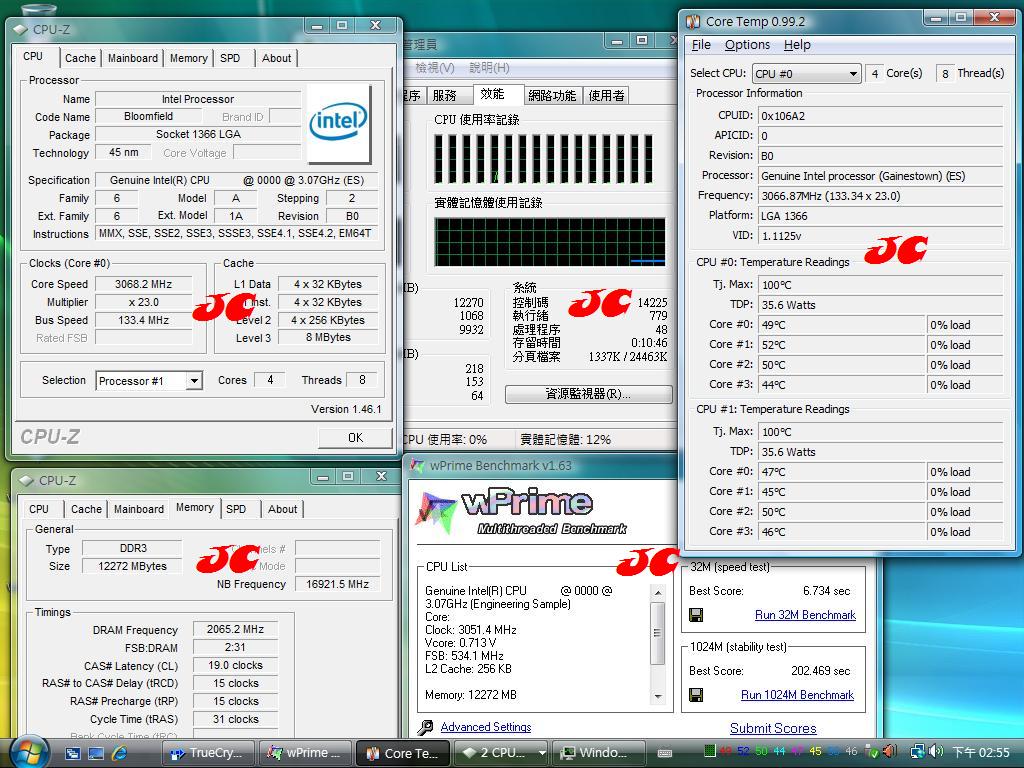Open Internet Explorer from quick launch
This screenshot has width=1024, height=768.
[x=120, y=753]
